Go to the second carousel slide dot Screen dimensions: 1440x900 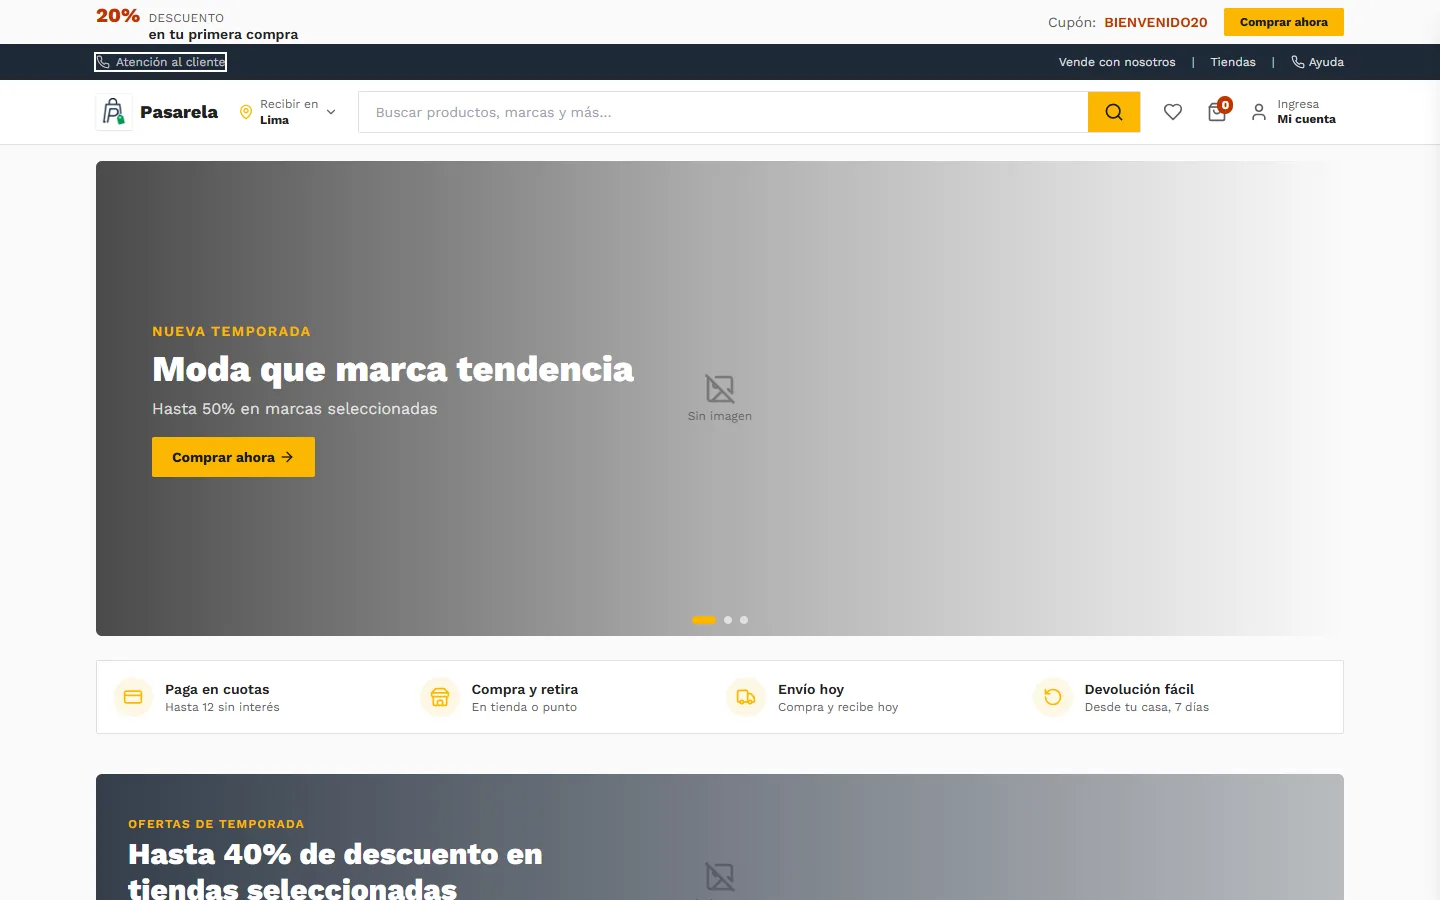(728, 620)
